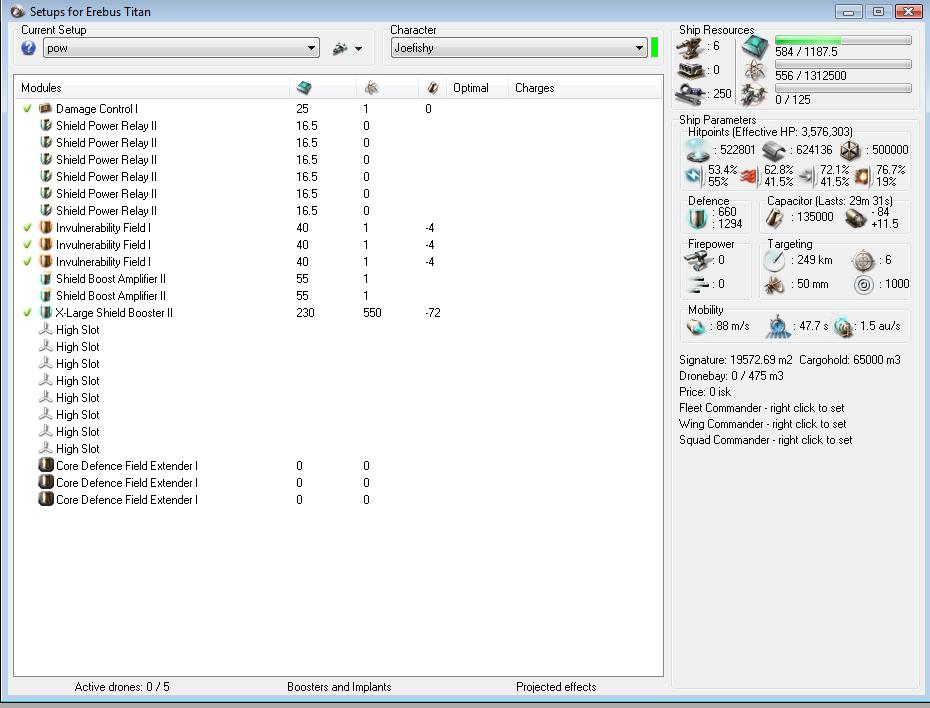Sort by the Optimal column header
Screen dimensions: 930x708
[x=471, y=88]
